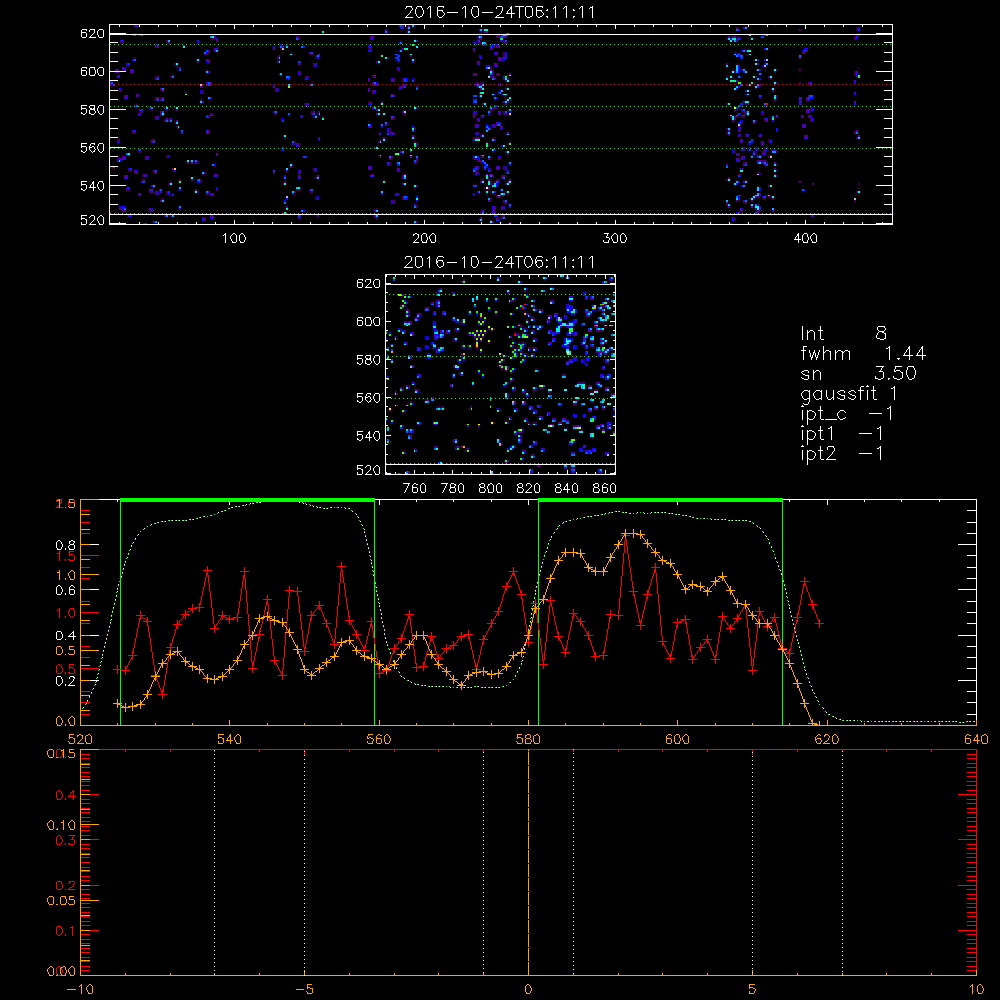Click x-axis label '0' of the bottom plot

pos(528,990)
